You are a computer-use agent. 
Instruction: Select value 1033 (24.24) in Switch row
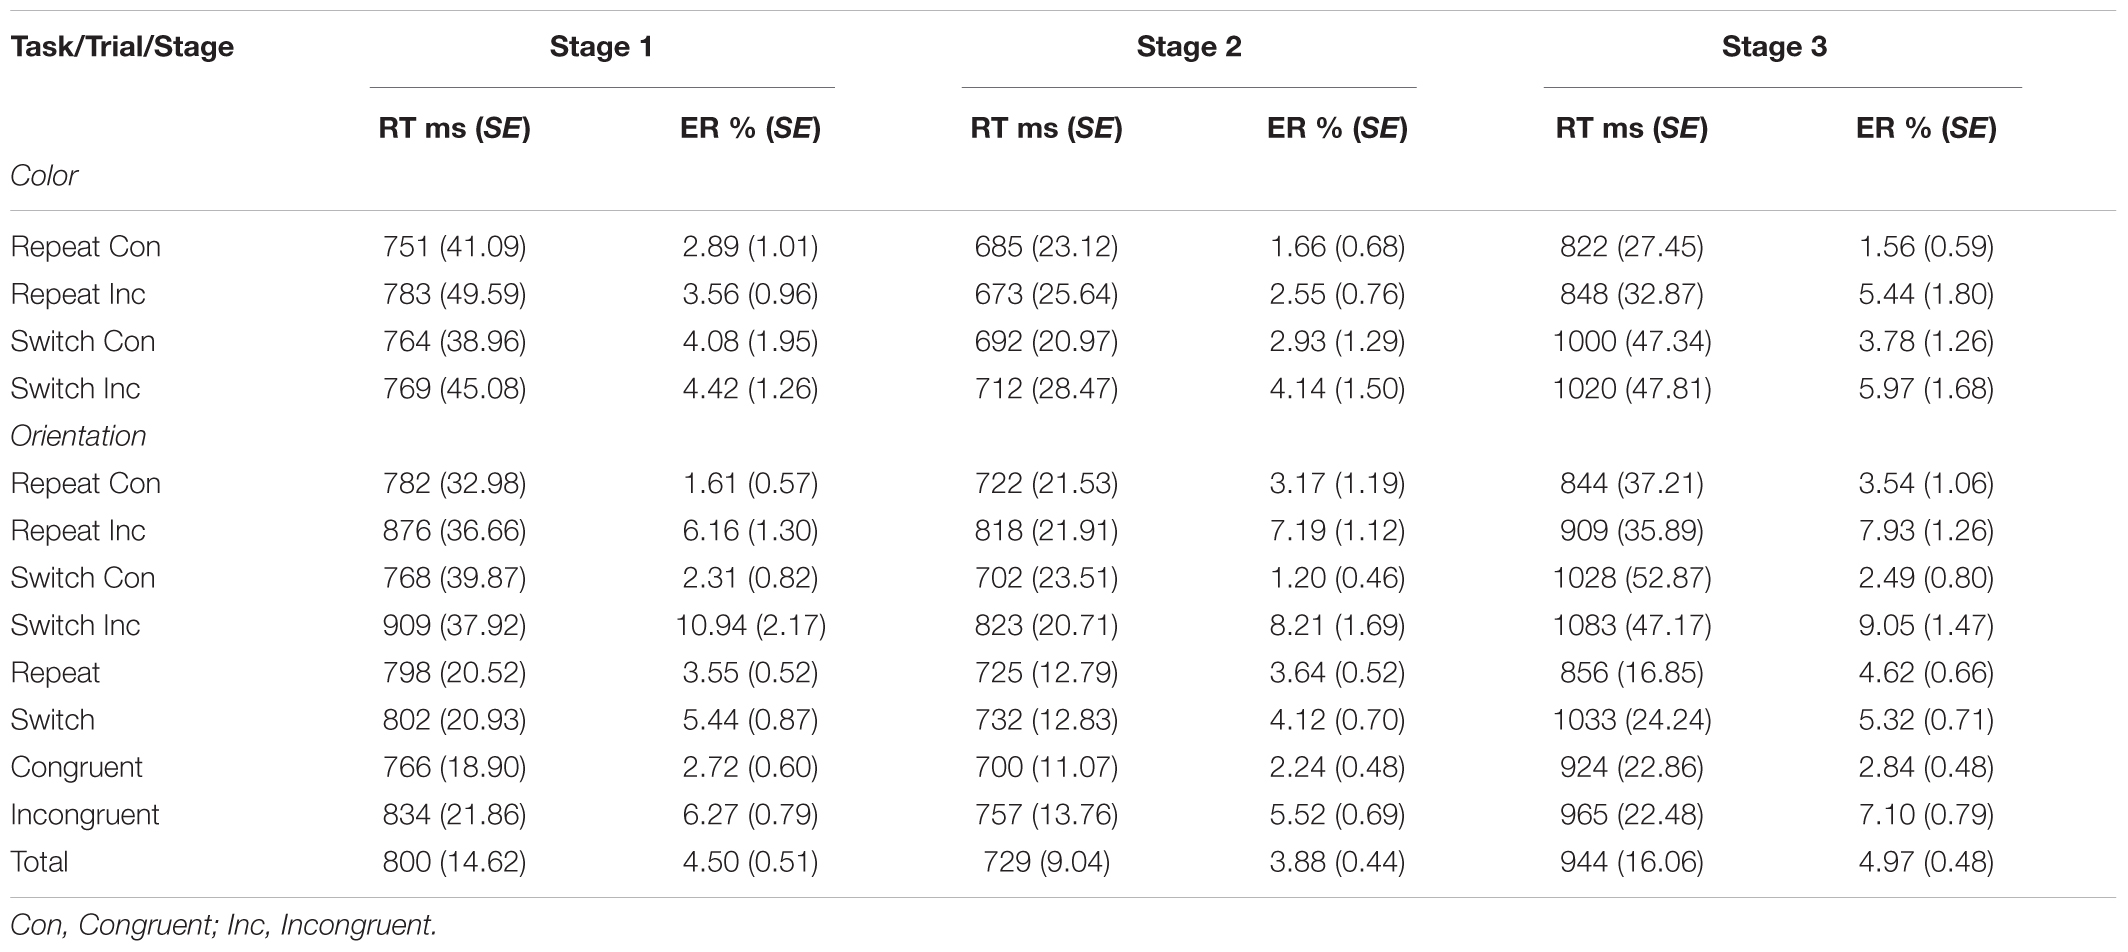(x=1631, y=720)
